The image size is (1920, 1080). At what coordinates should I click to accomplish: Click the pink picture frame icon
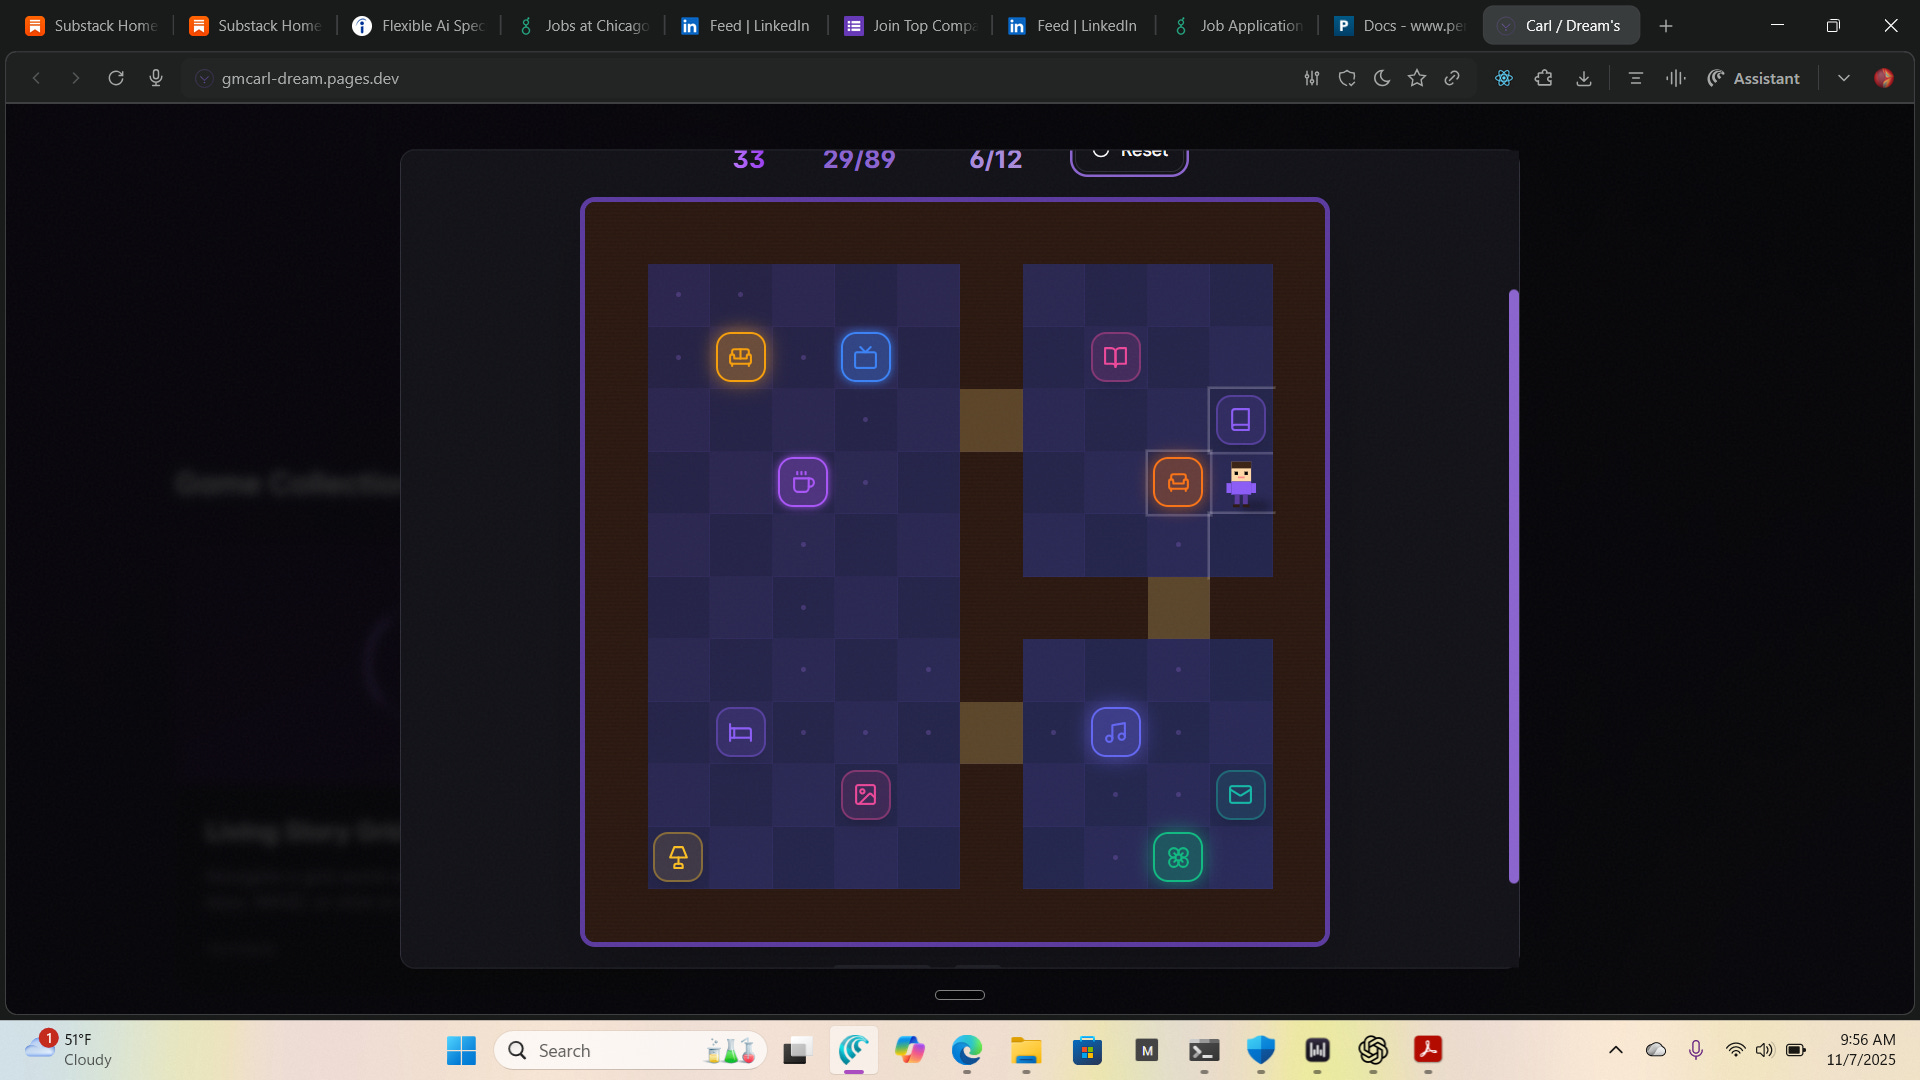[865, 795]
